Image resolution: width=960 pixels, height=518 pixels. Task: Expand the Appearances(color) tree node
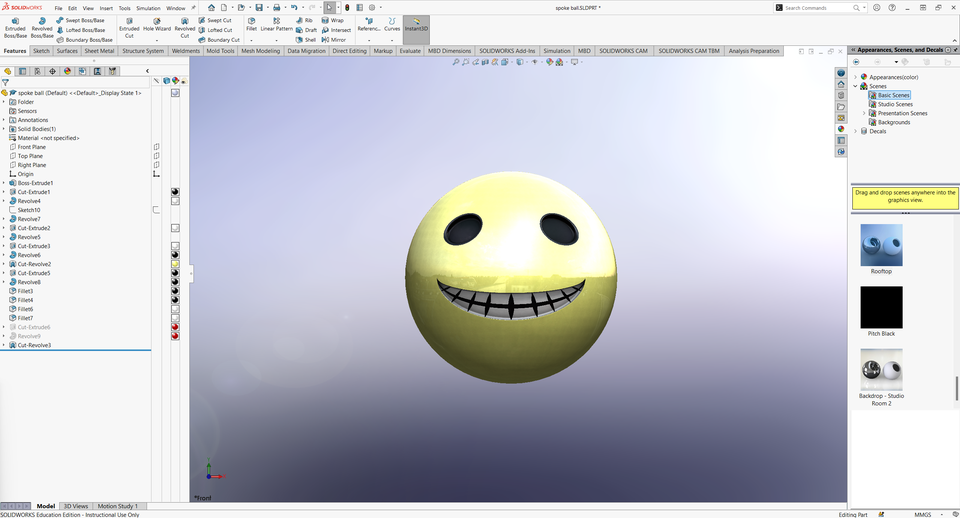856,77
